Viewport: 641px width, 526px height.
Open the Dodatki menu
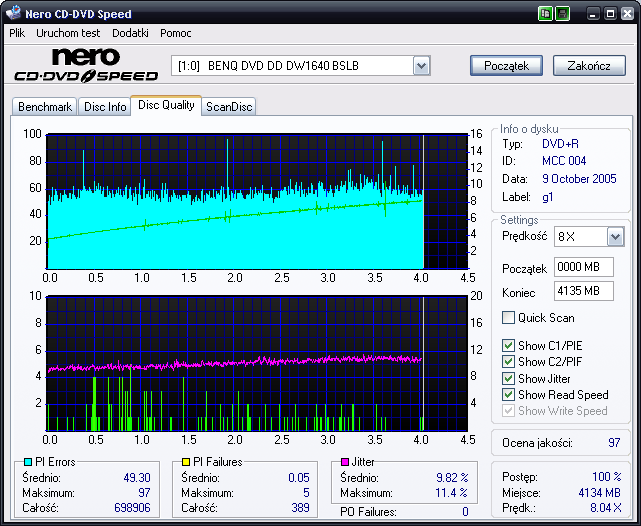[x=130, y=33]
